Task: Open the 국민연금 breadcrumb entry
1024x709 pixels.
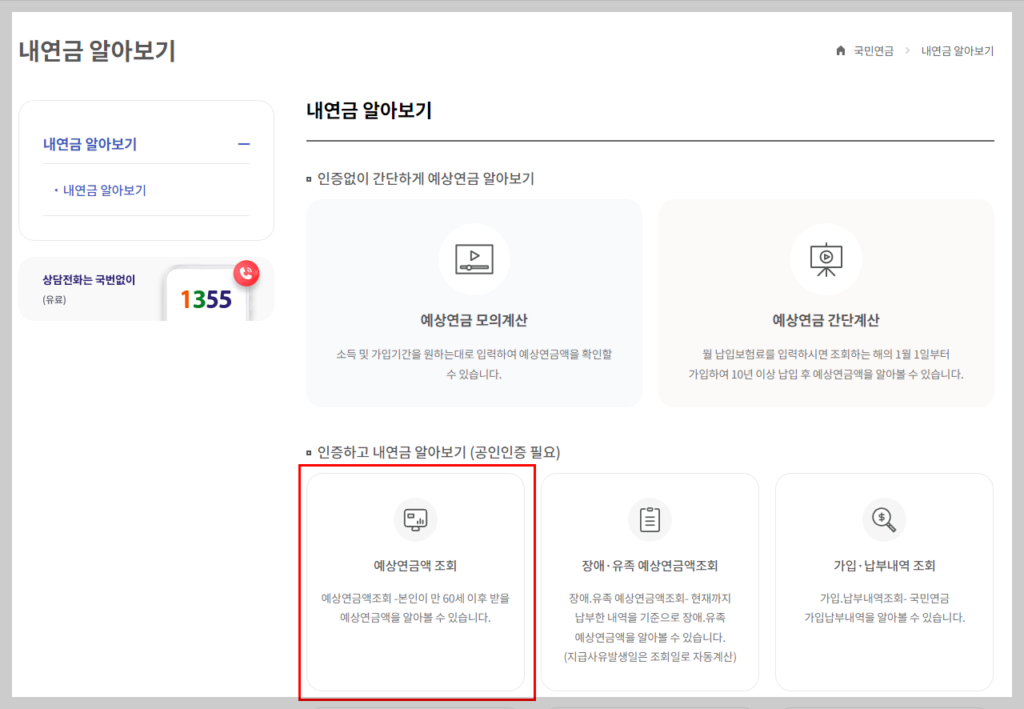Action: coord(875,50)
